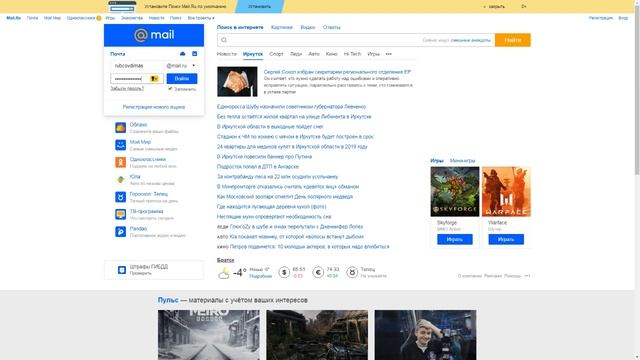
Task: Click the Братск city link
Action: point(225,260)
